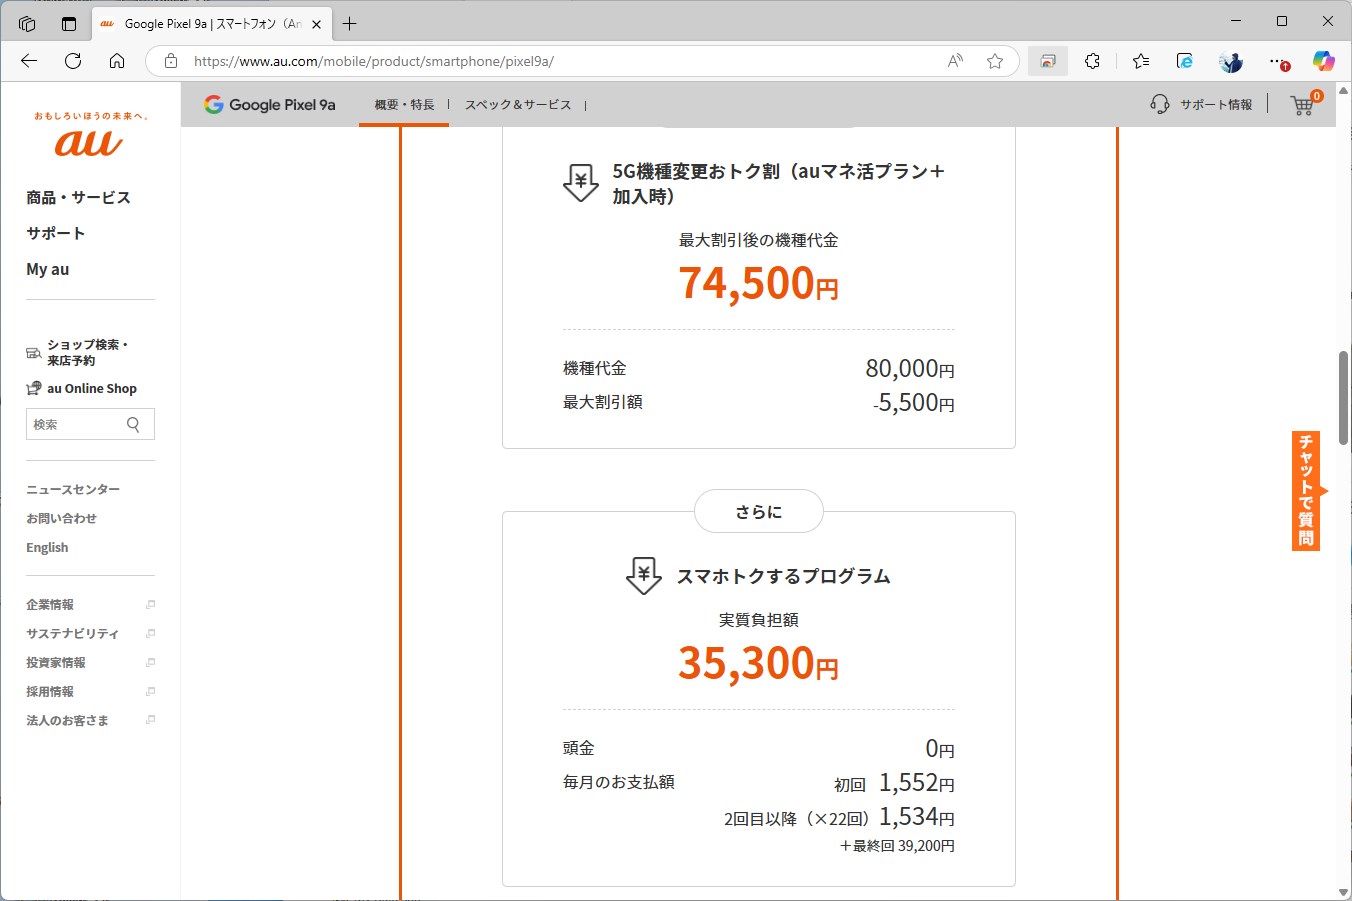
Task: Open the favorites list icon
Action: (1141, 61)
